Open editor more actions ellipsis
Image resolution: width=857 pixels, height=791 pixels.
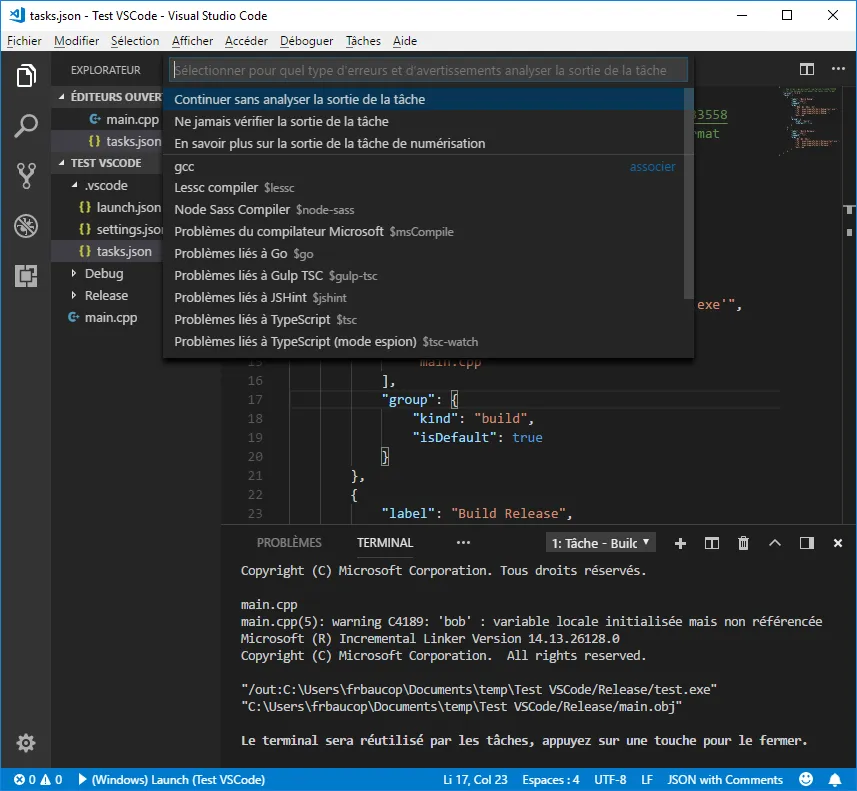click(838, 69)
